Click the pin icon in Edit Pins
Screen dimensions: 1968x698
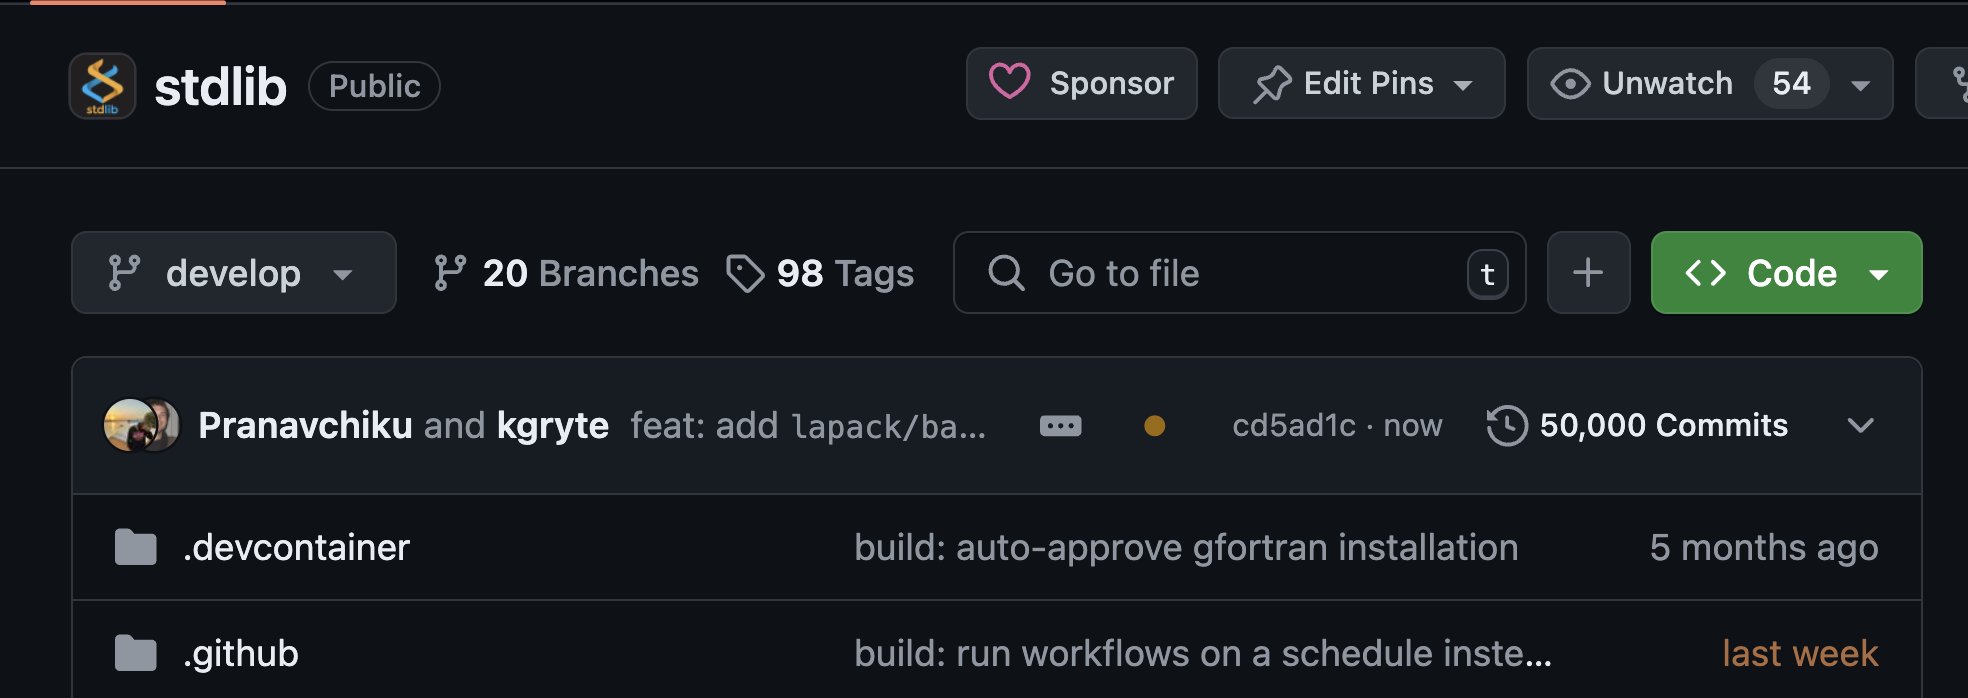[x=1272, y=84]
